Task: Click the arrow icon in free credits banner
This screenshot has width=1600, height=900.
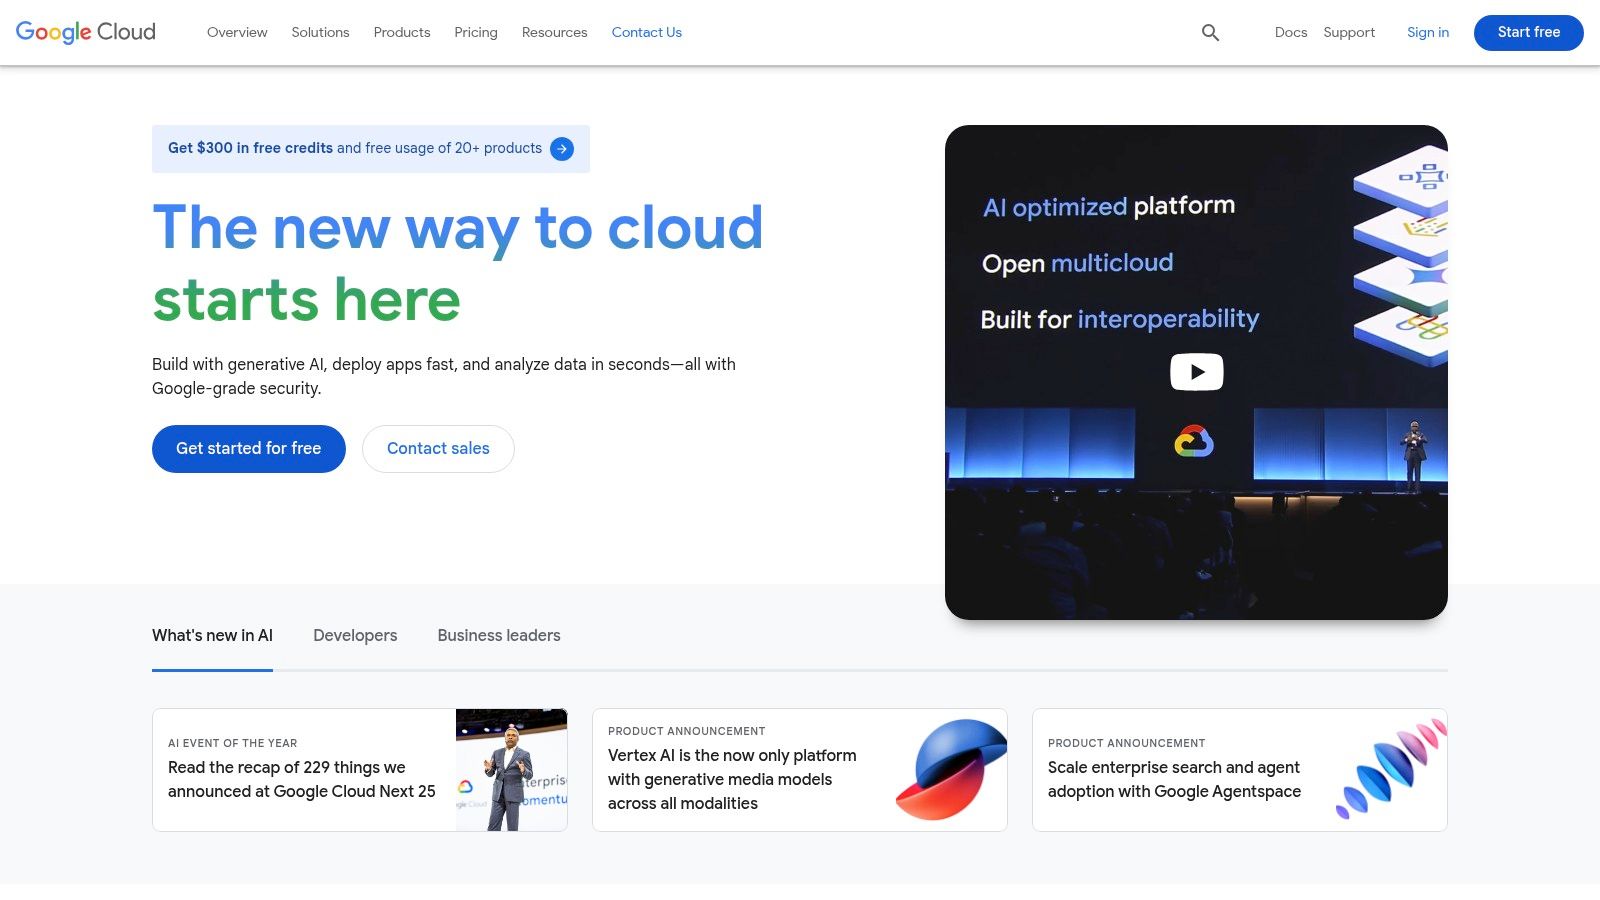Action: point(562,148)
